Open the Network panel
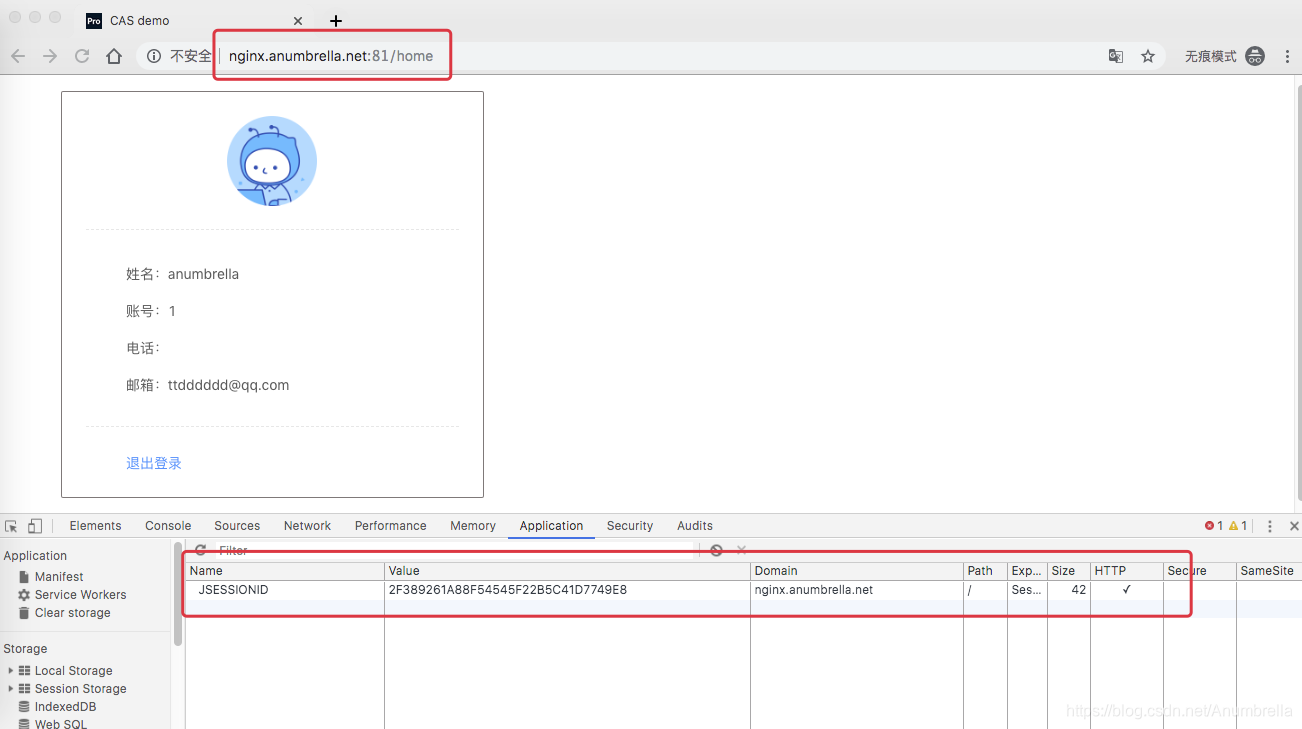This screenshot has width=1302, height=729. [307, 526]
